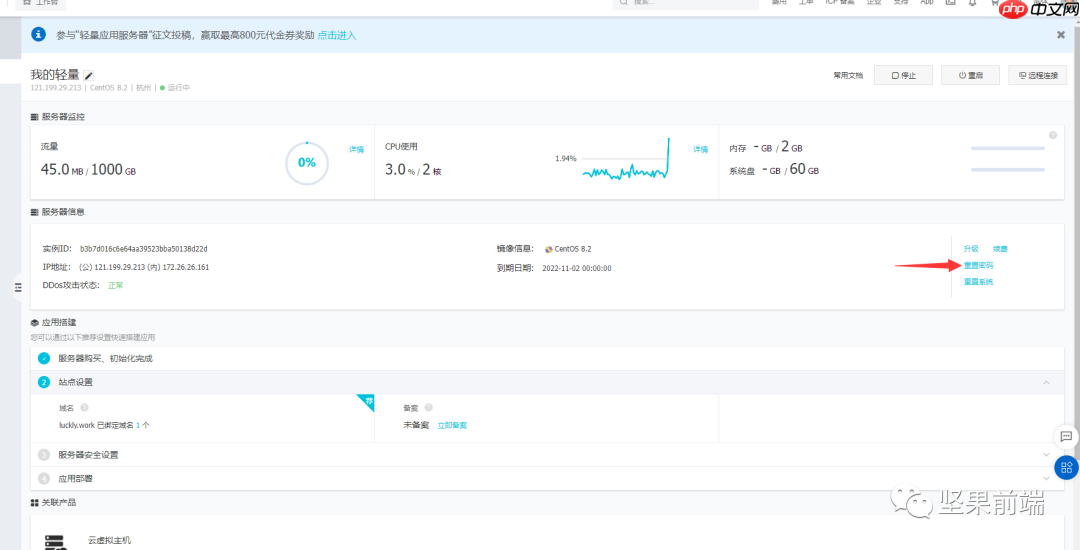Screen dimensions: 1080x550
Task: Click the 0% traffic usage ring
Action: click(x=307, y=163)
